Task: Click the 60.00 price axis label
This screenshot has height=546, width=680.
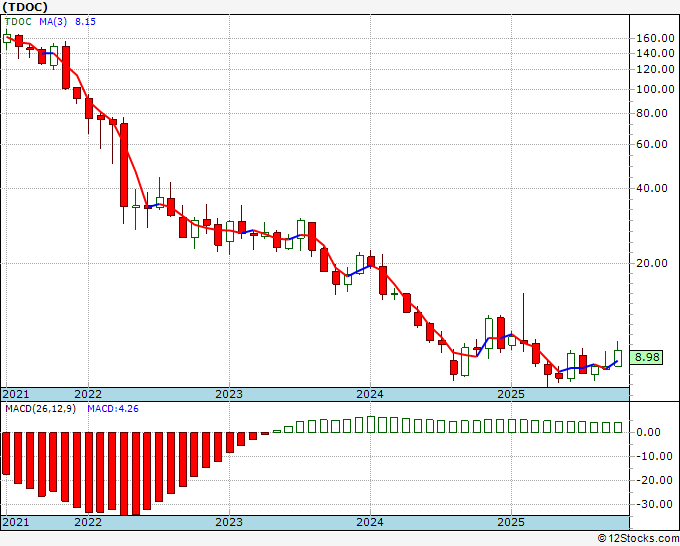Action: [x=651, y=144]
